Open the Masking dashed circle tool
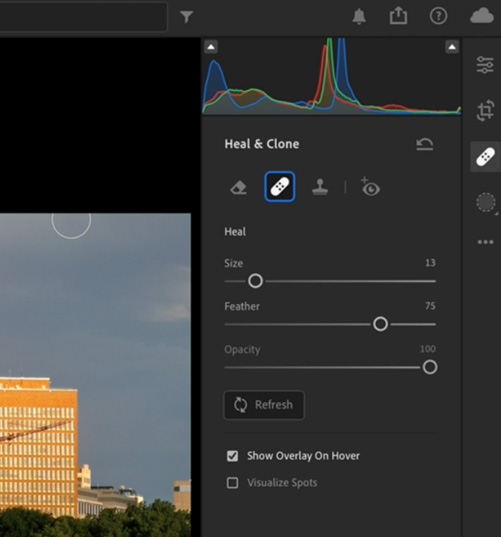The height and width of the screenshot is (537, 501). coord(486,202)
